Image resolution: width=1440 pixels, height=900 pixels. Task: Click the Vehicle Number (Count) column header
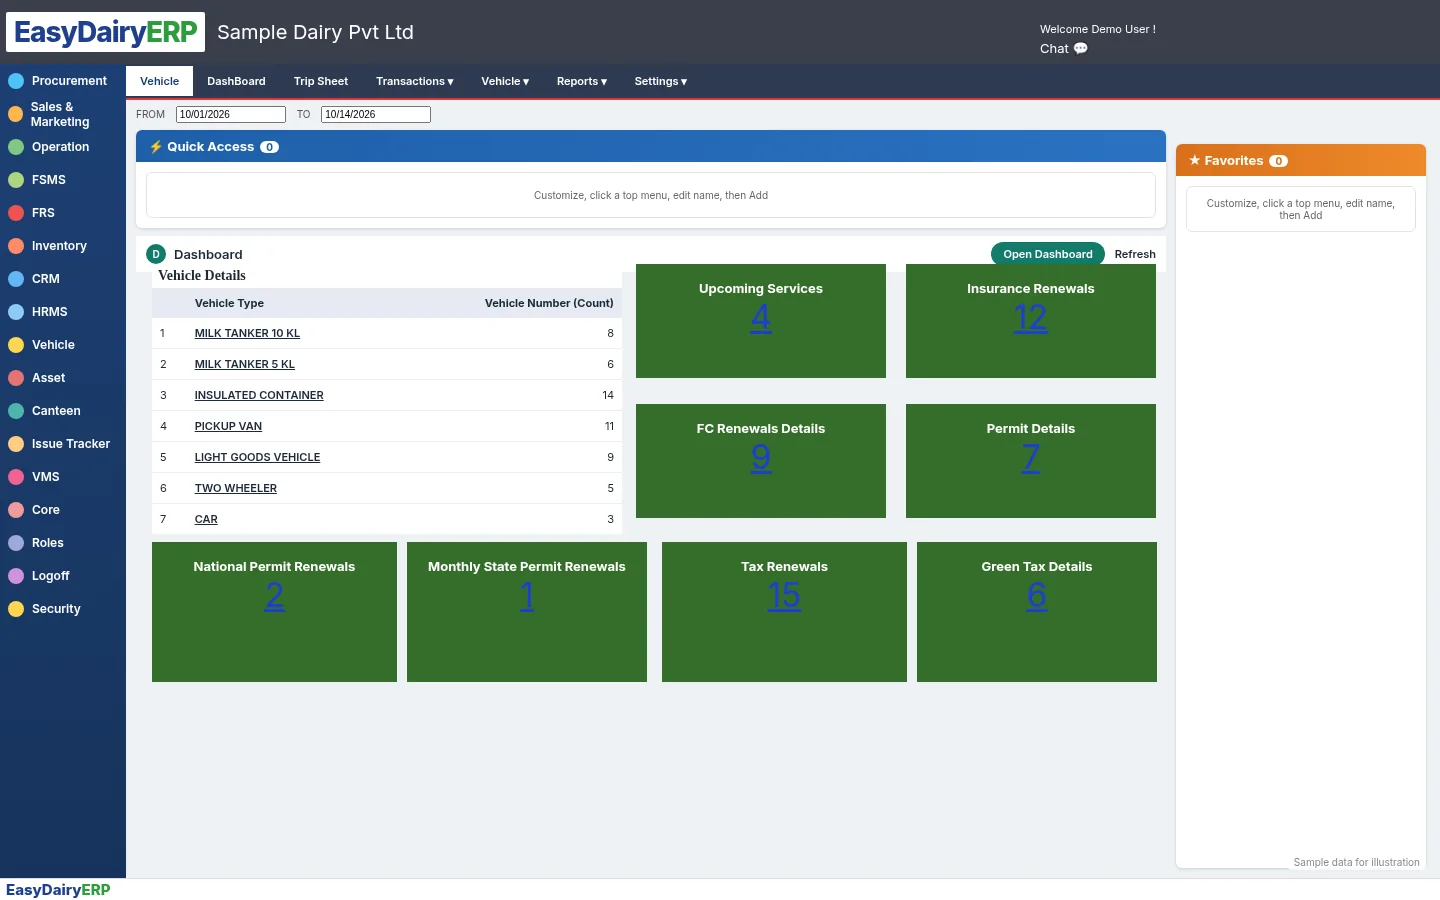pos(549,303)
